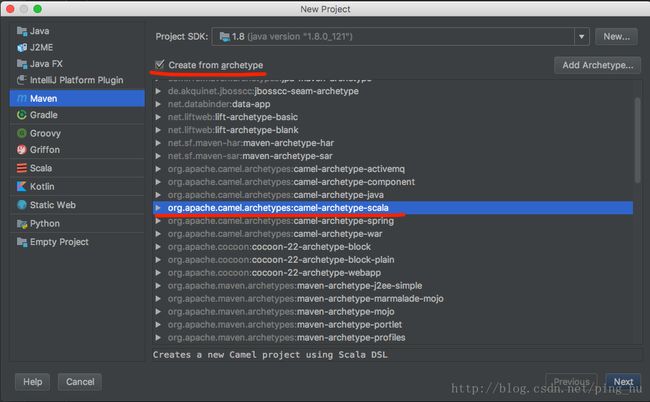Select Scala in the project type list

point(77,168)
